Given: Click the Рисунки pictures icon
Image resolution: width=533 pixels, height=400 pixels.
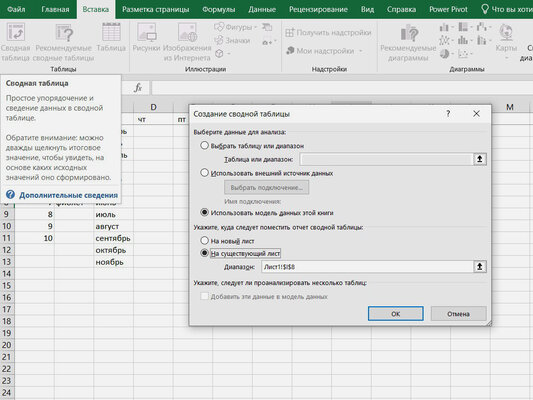Looking at the screenshot, I should (146, 33).
